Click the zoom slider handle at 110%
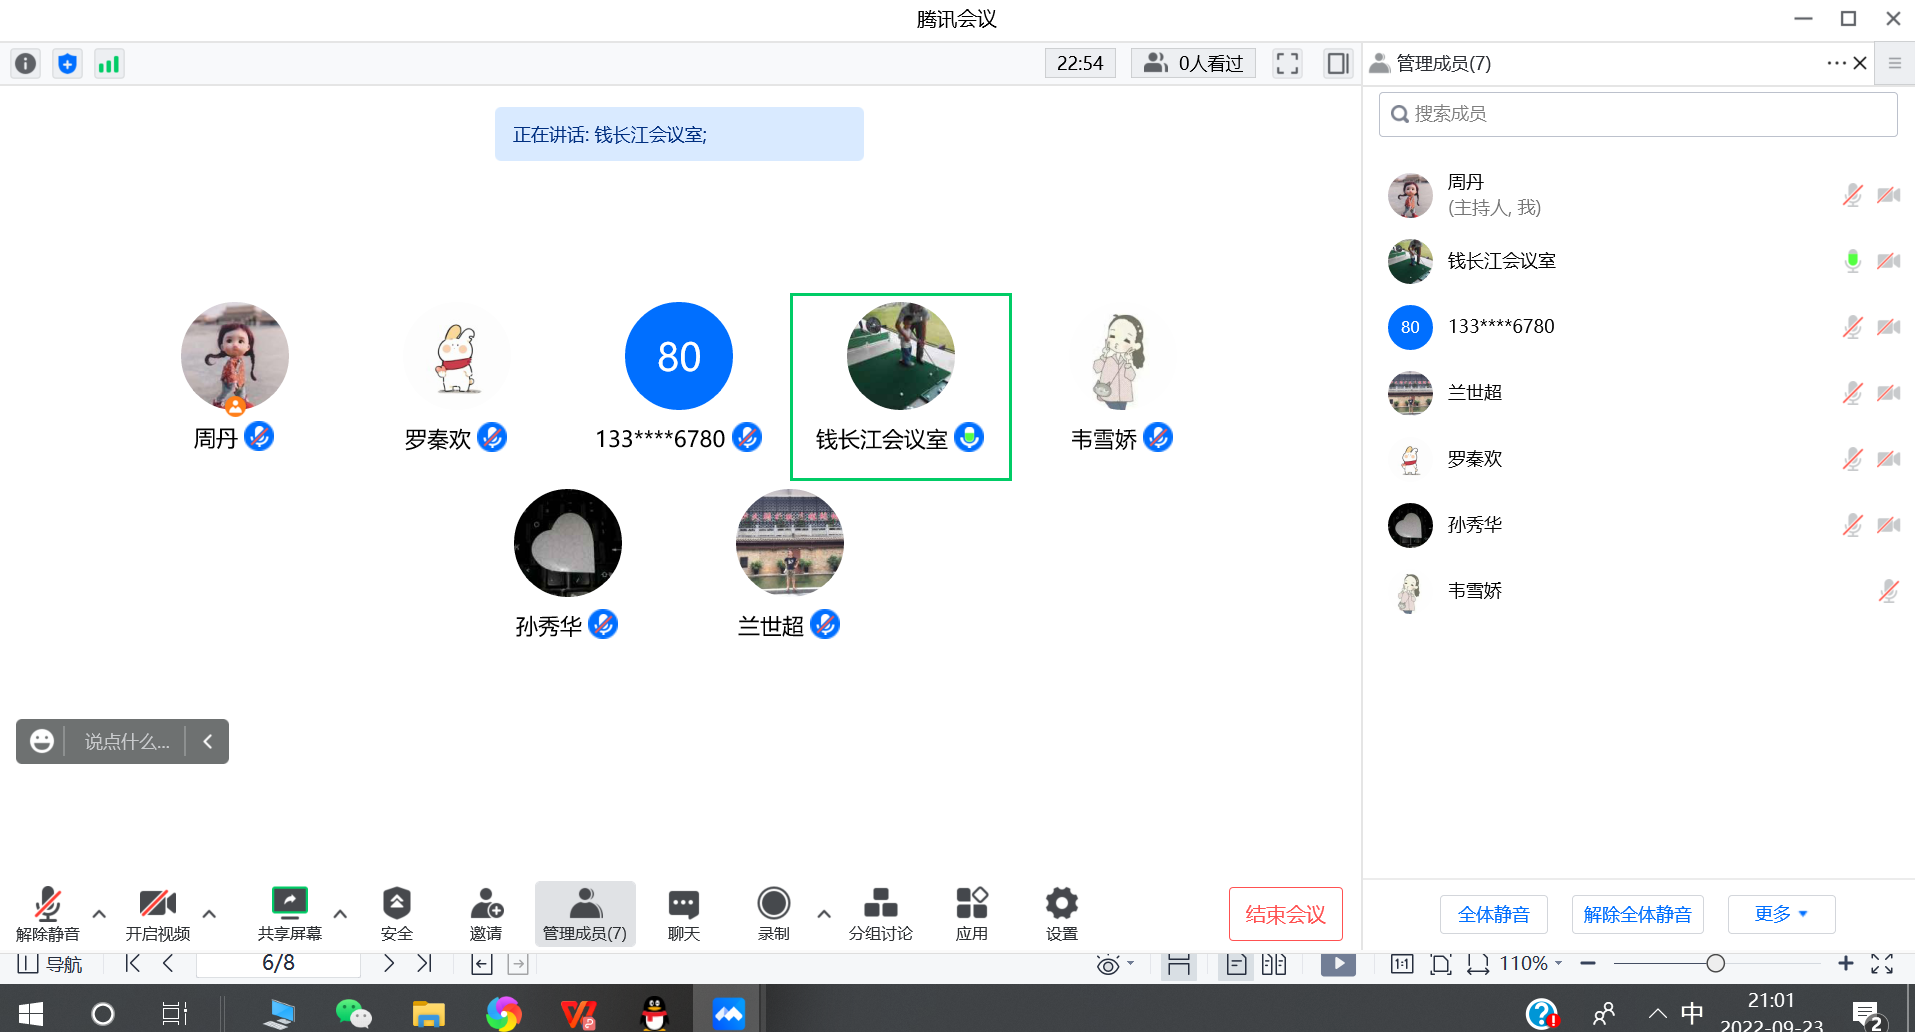This screenshot has width=1915, height=1032. click(1715, 964)
